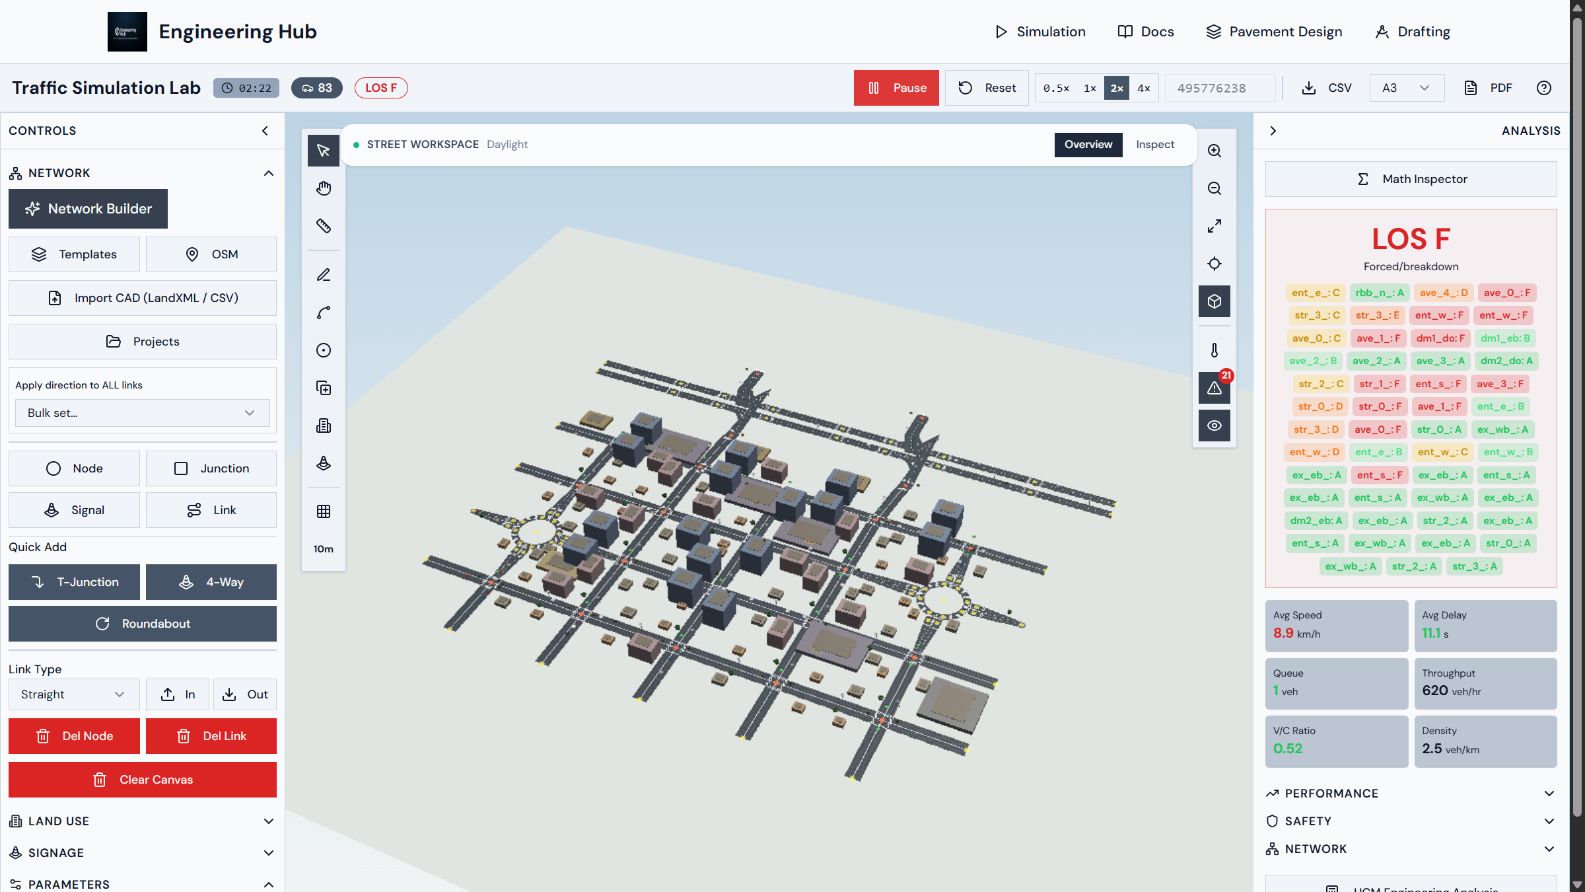Set simulation speed to 4x

pos(1144,88)
